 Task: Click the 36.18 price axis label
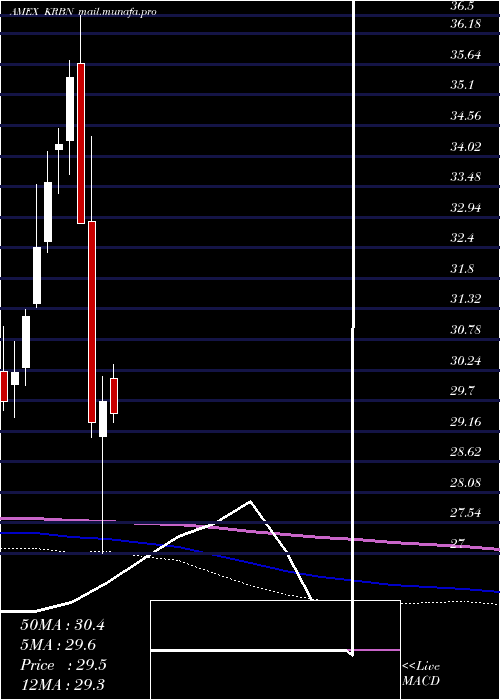[x=465, y=24]
